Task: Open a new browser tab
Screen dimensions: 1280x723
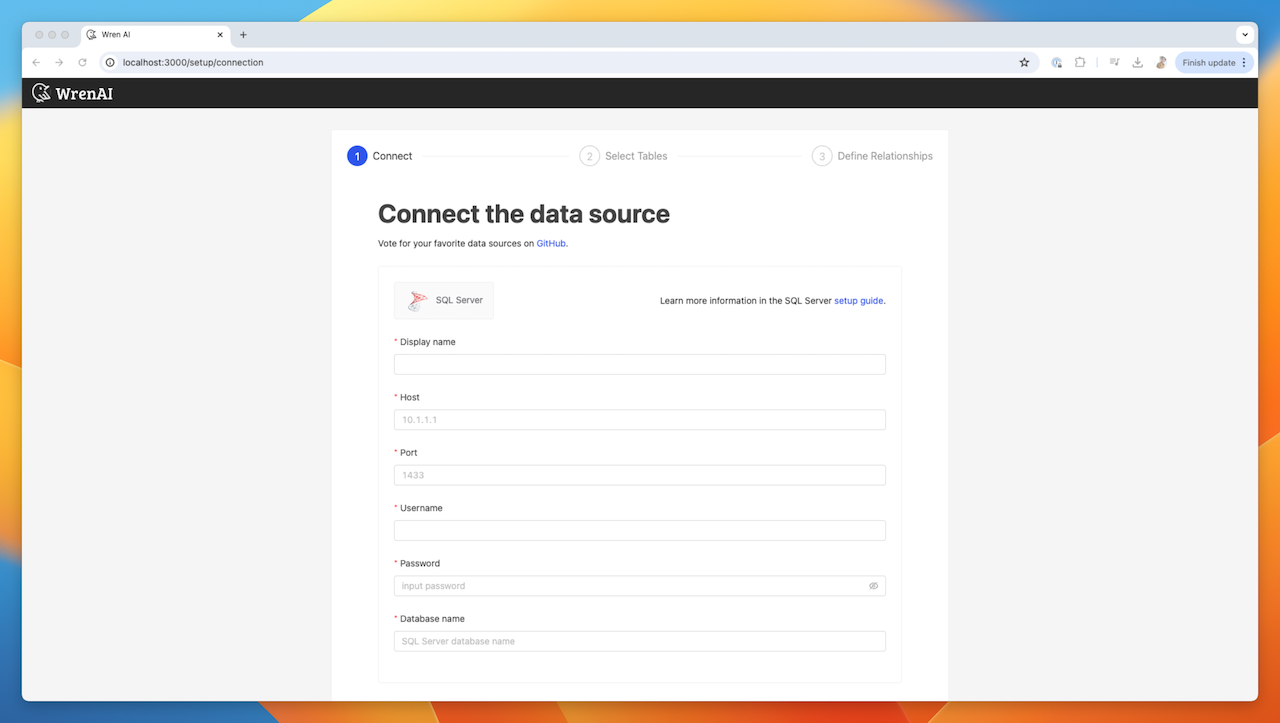Action: [x=243, y=34]
